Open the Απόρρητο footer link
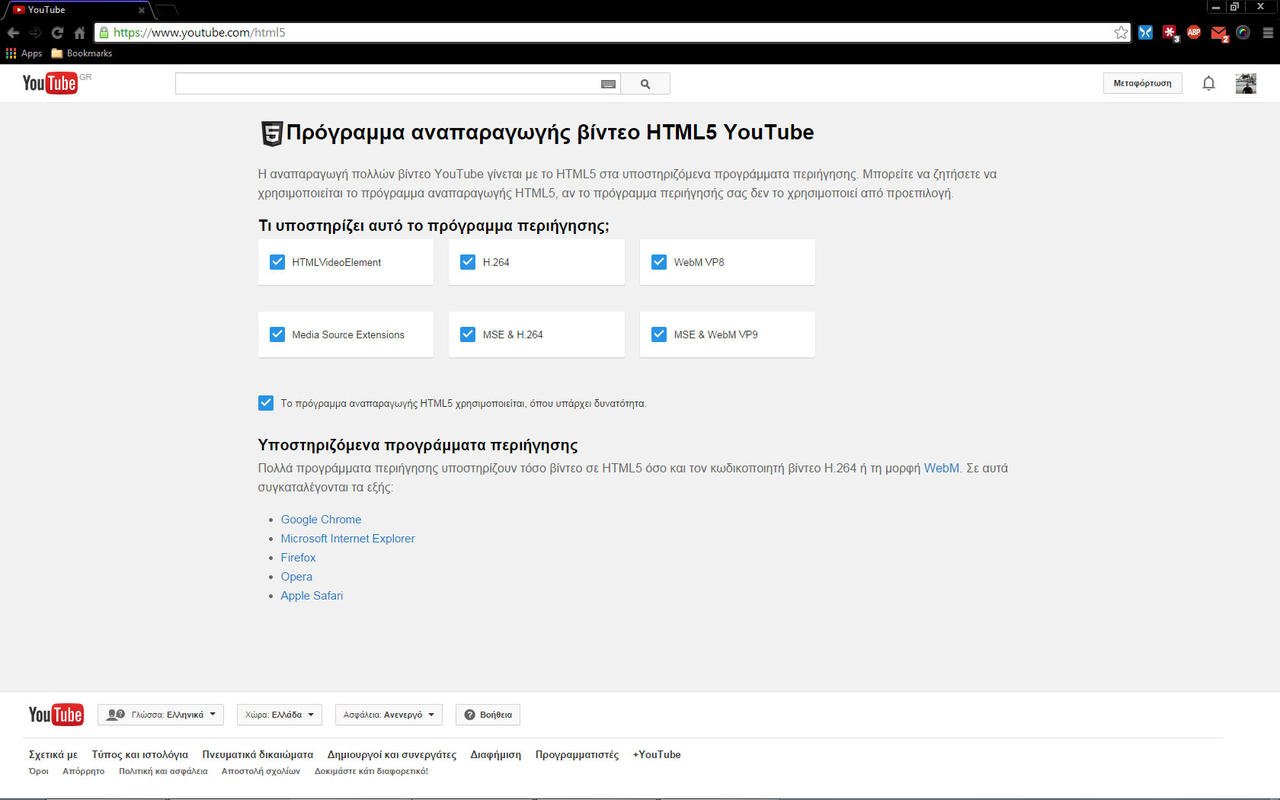The image size is (1280, 800). [83, 772]
